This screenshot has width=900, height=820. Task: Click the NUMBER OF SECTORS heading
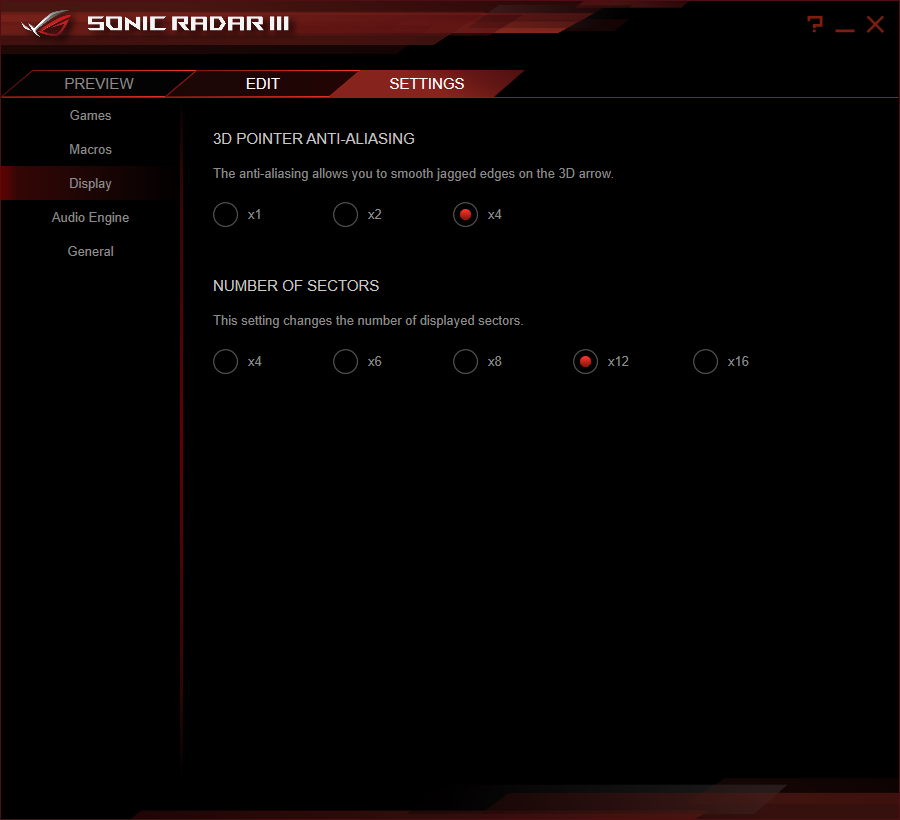coord(296,286)
